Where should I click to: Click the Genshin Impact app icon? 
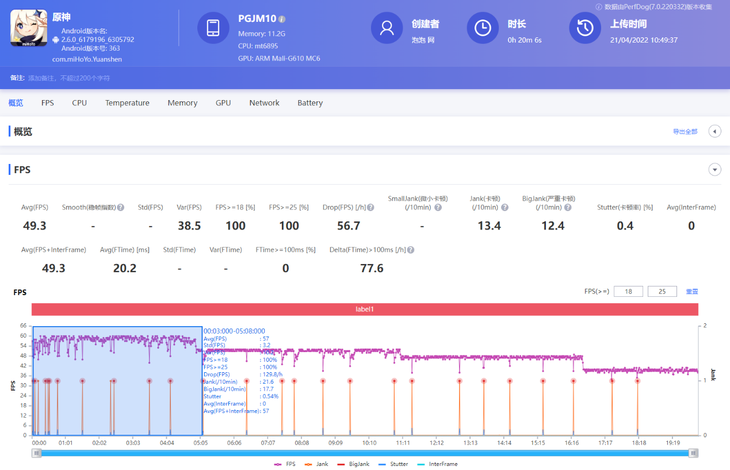pyautogui.click(x=29, y=29)
